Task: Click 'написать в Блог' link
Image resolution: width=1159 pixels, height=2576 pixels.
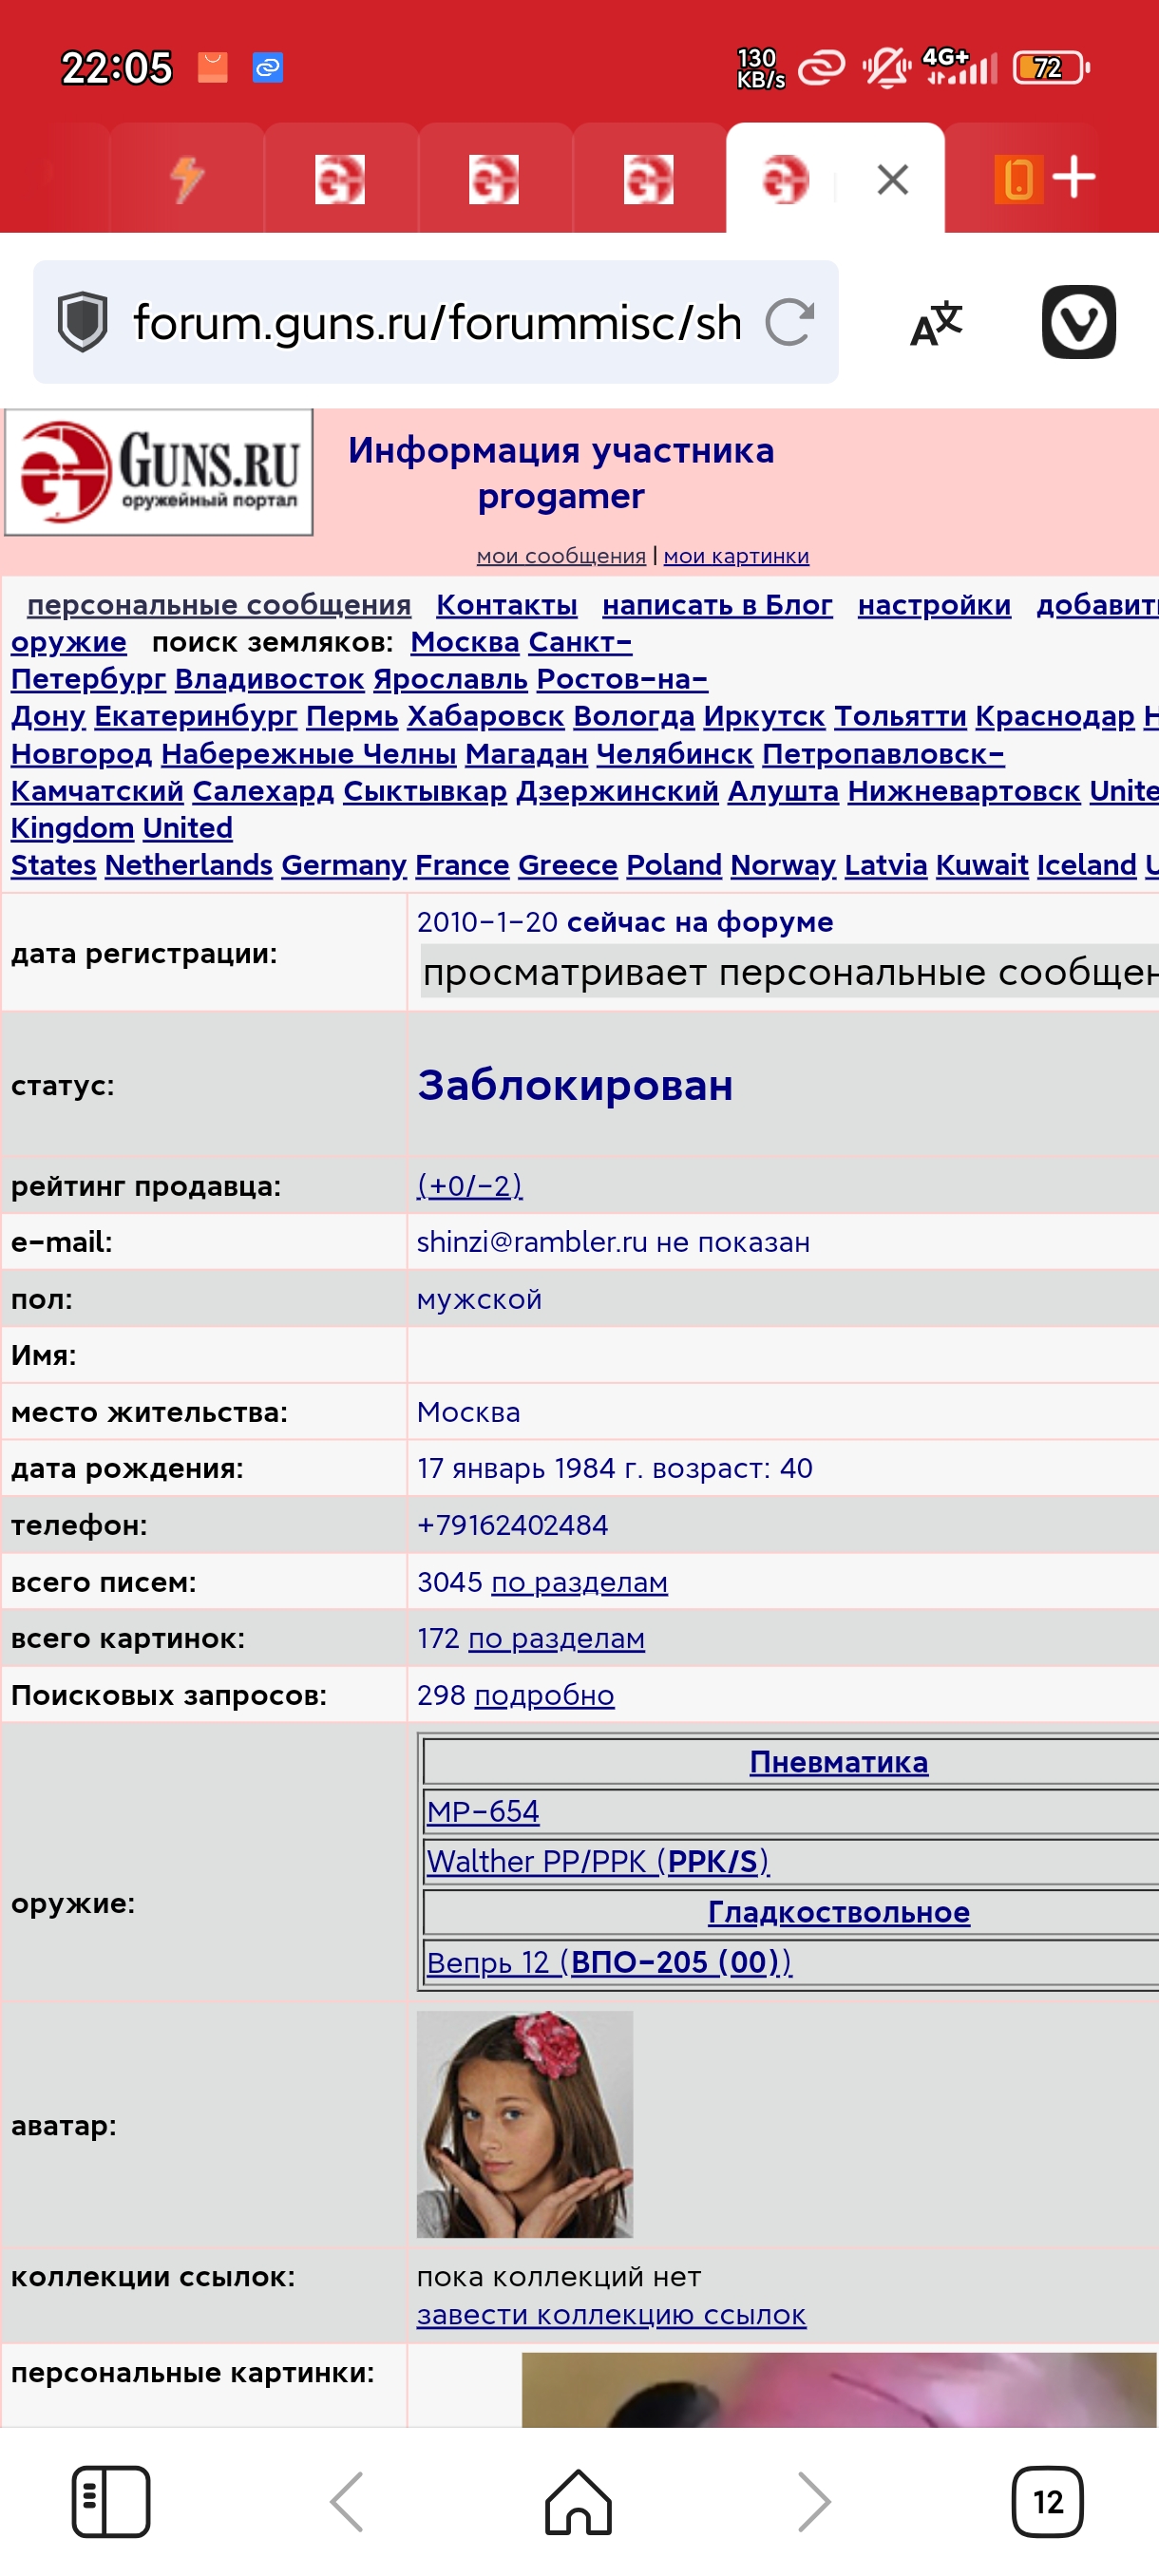Action: tap(717, 605)
